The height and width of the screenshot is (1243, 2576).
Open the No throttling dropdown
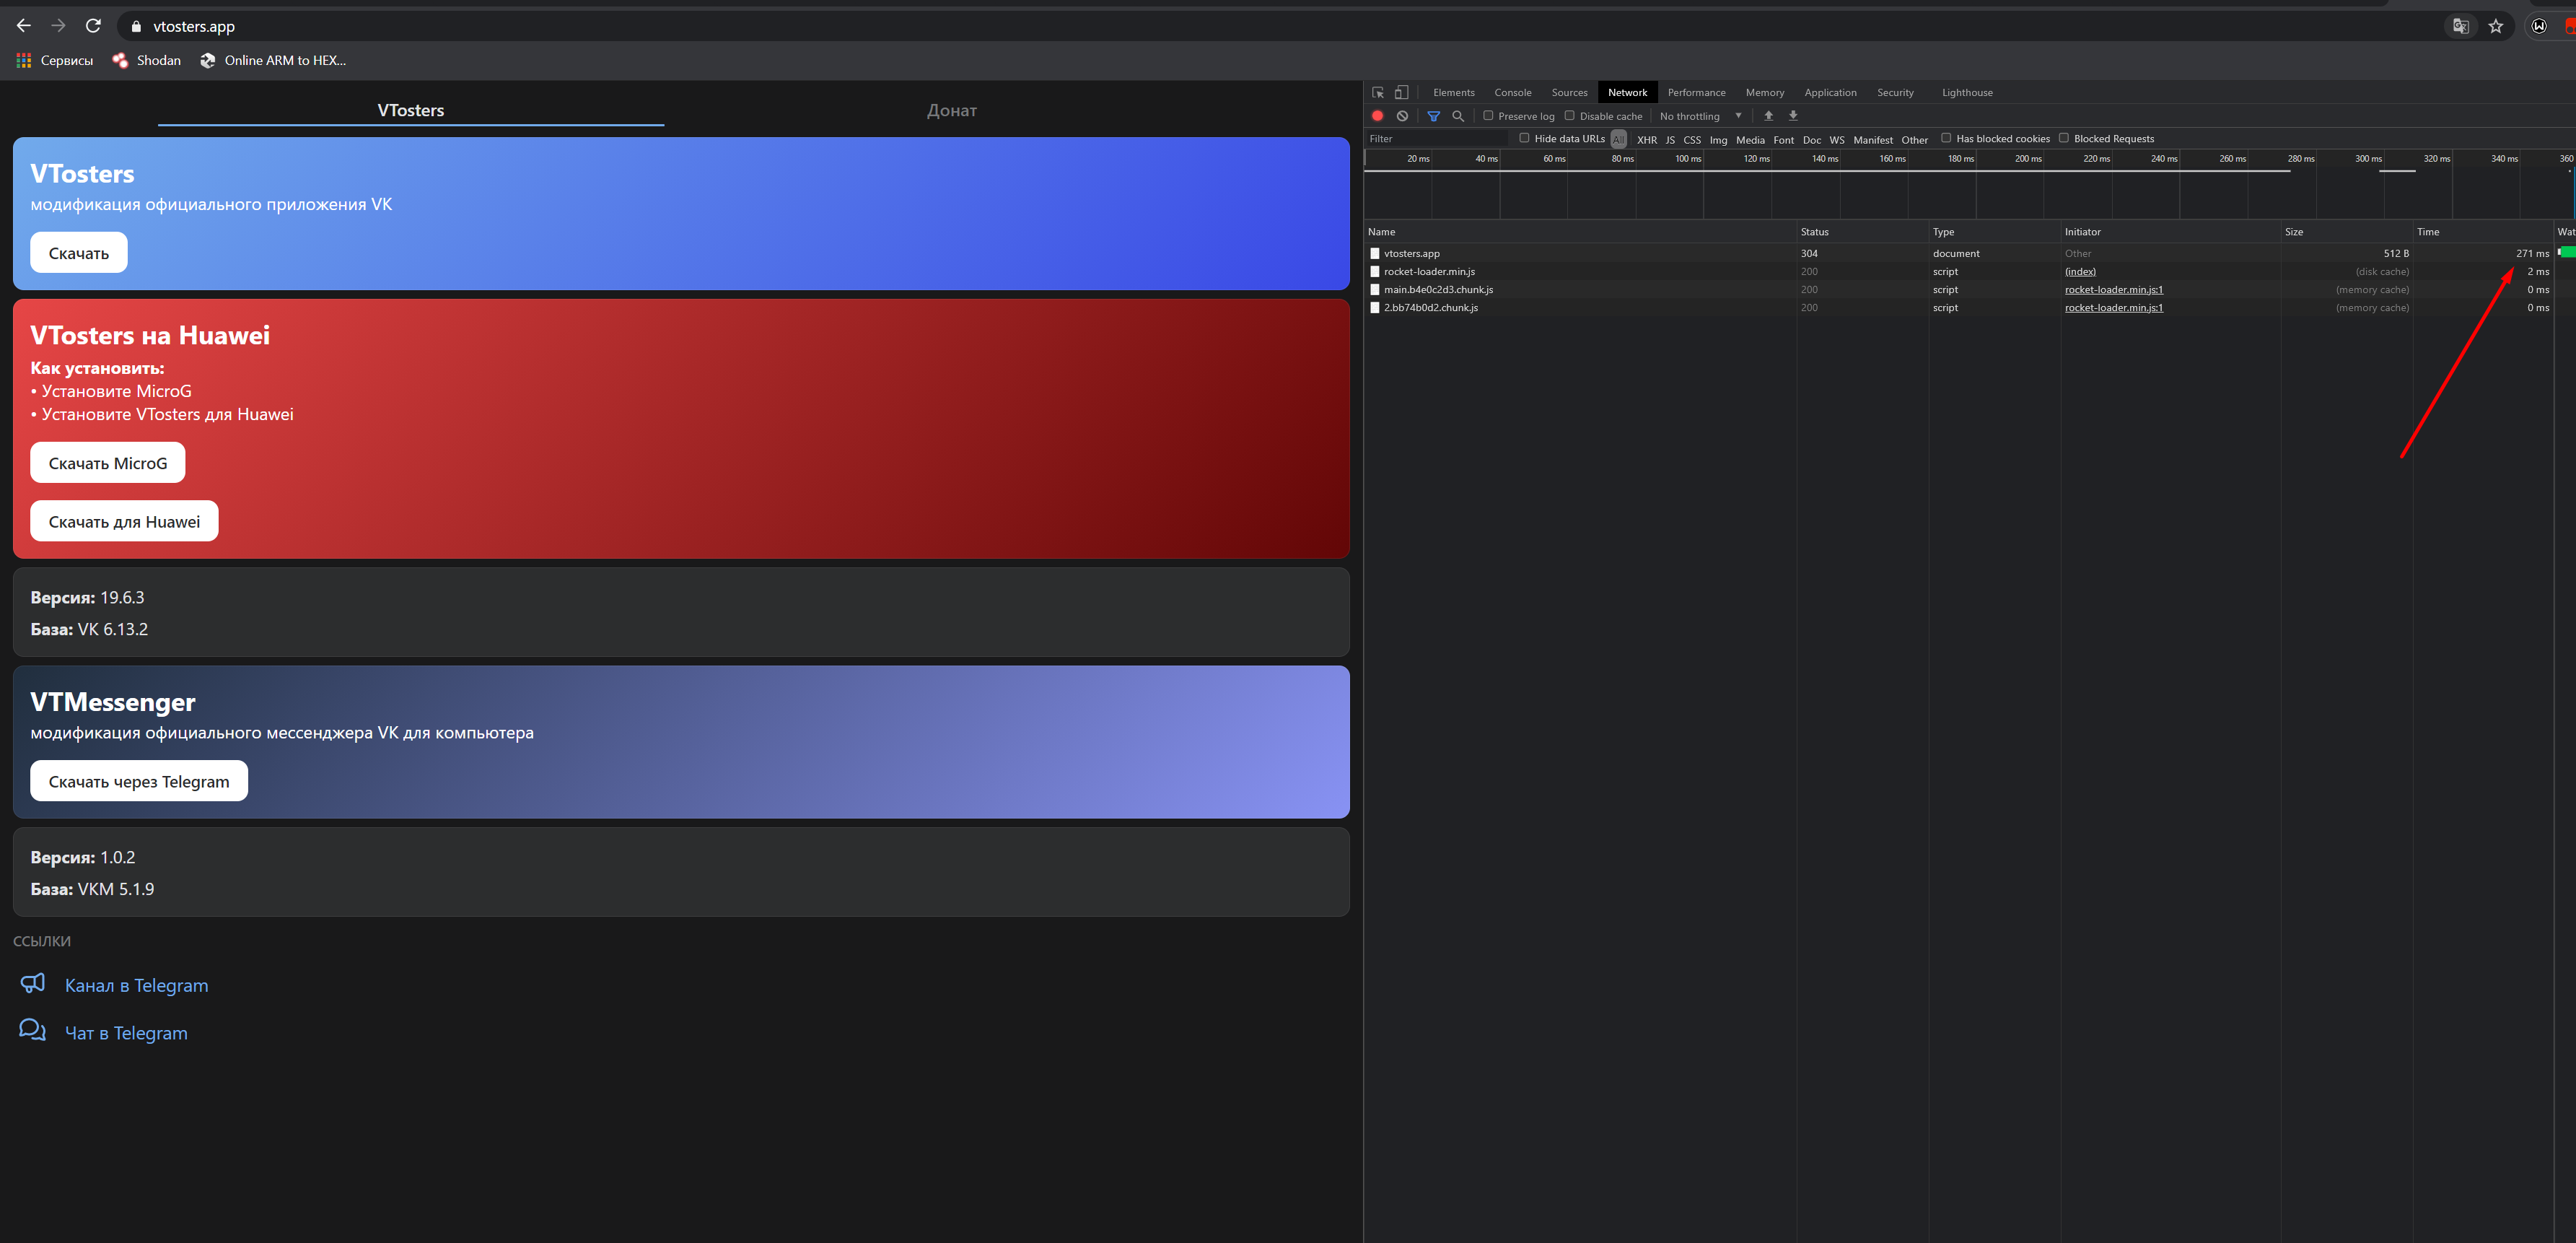coord(1701,116)
